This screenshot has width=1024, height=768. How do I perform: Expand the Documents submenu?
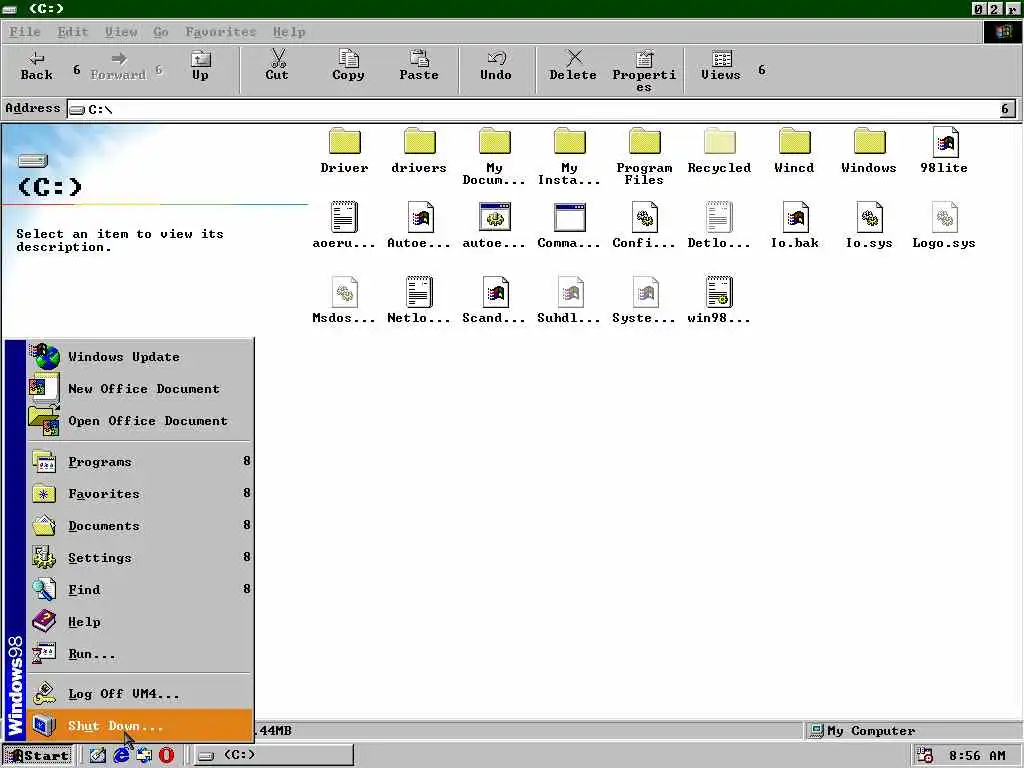click(140, 526)
